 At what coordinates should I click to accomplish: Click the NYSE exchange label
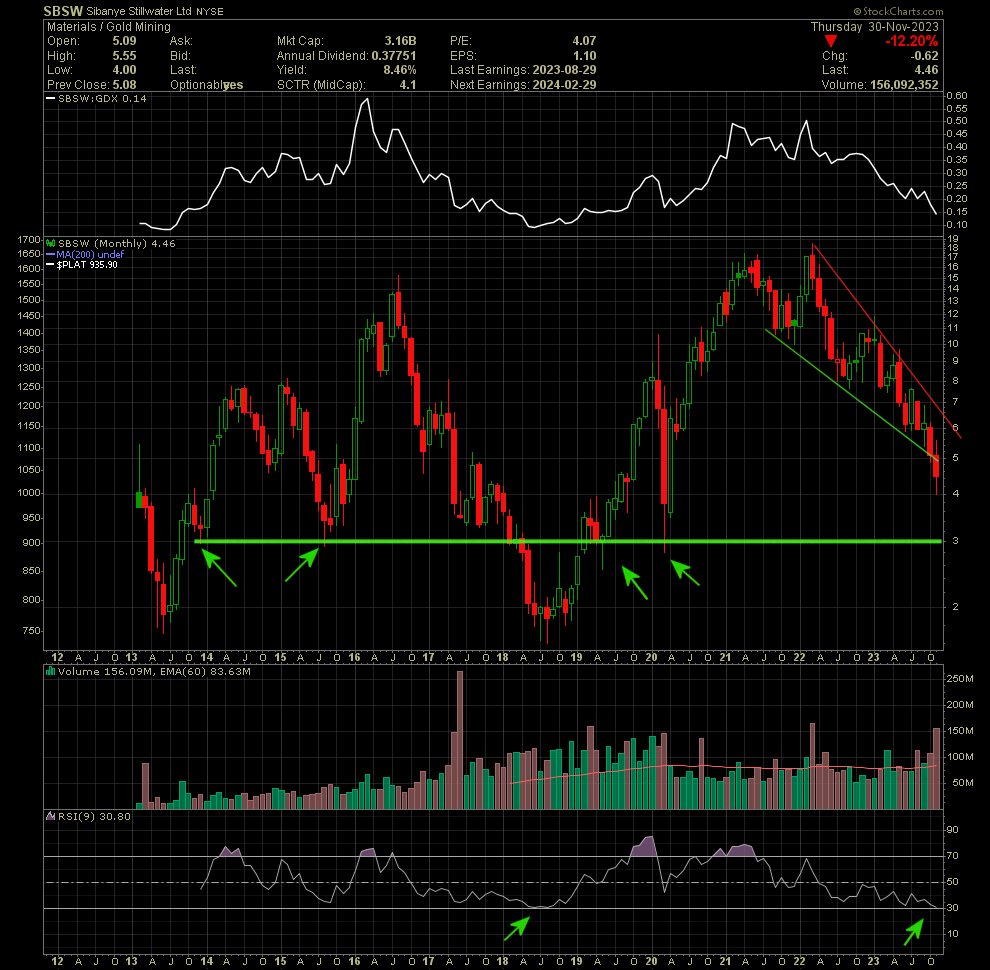[x=210, y=11]
